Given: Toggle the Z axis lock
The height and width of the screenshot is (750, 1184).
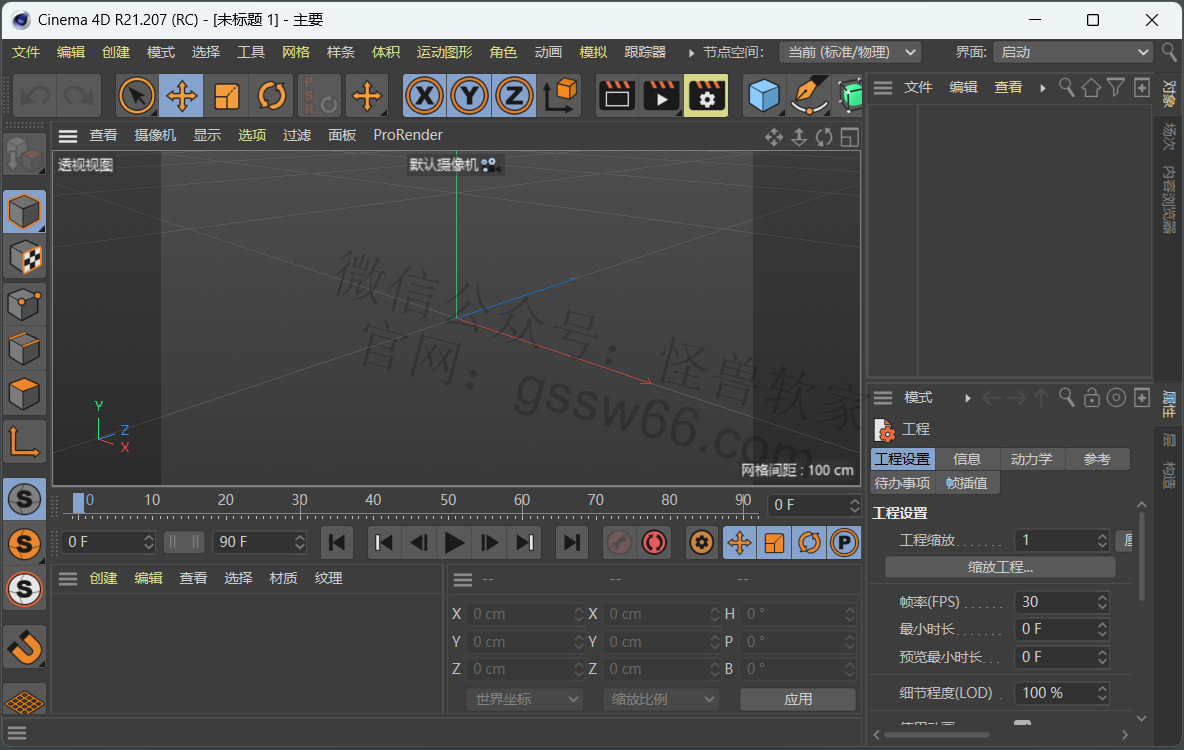Looking at the screenshot, I should [514, 96].
